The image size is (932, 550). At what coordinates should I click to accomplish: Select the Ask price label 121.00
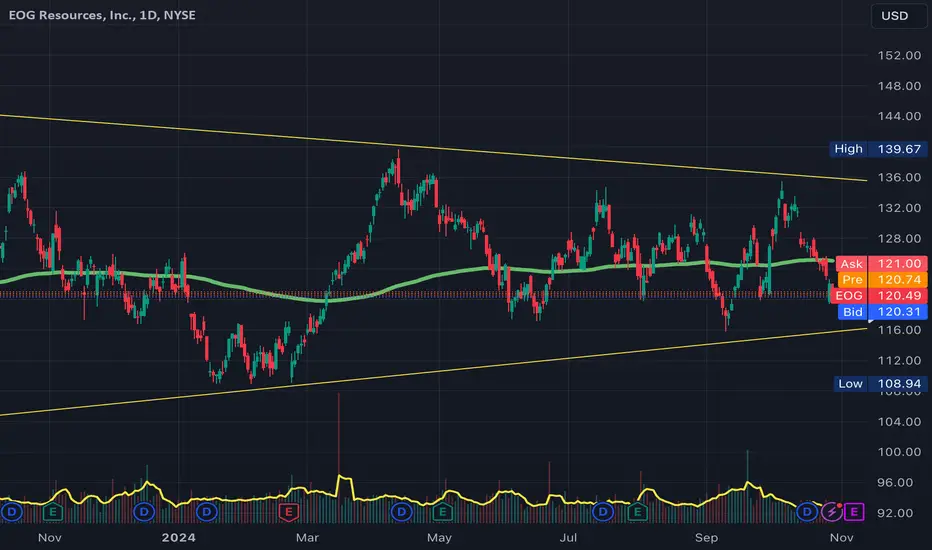pyautogui.click(x=881, y=263)
